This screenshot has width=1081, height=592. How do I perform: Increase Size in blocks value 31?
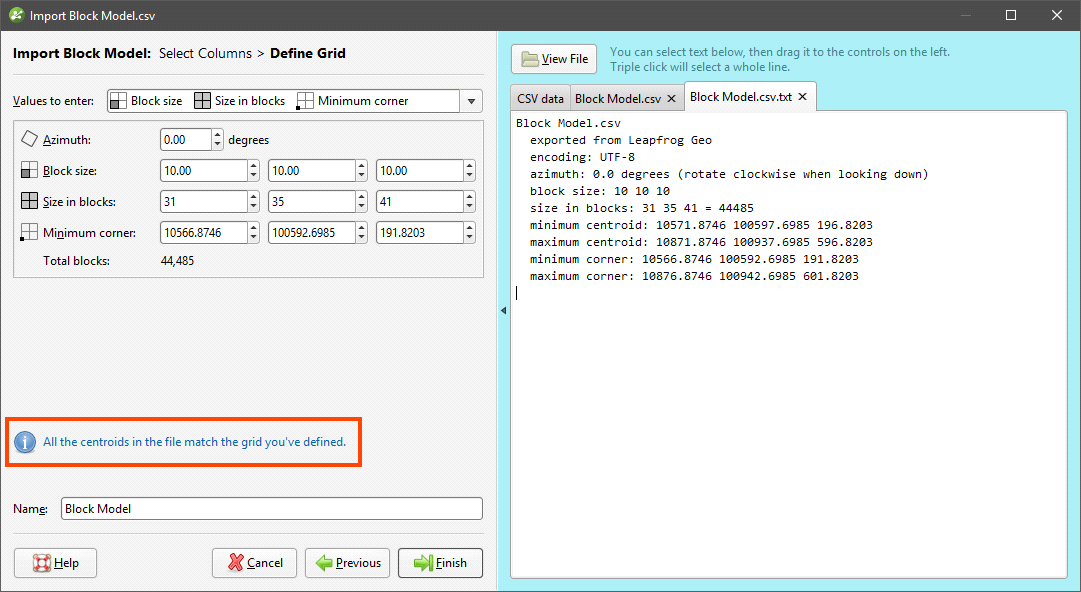coord(254,196)
